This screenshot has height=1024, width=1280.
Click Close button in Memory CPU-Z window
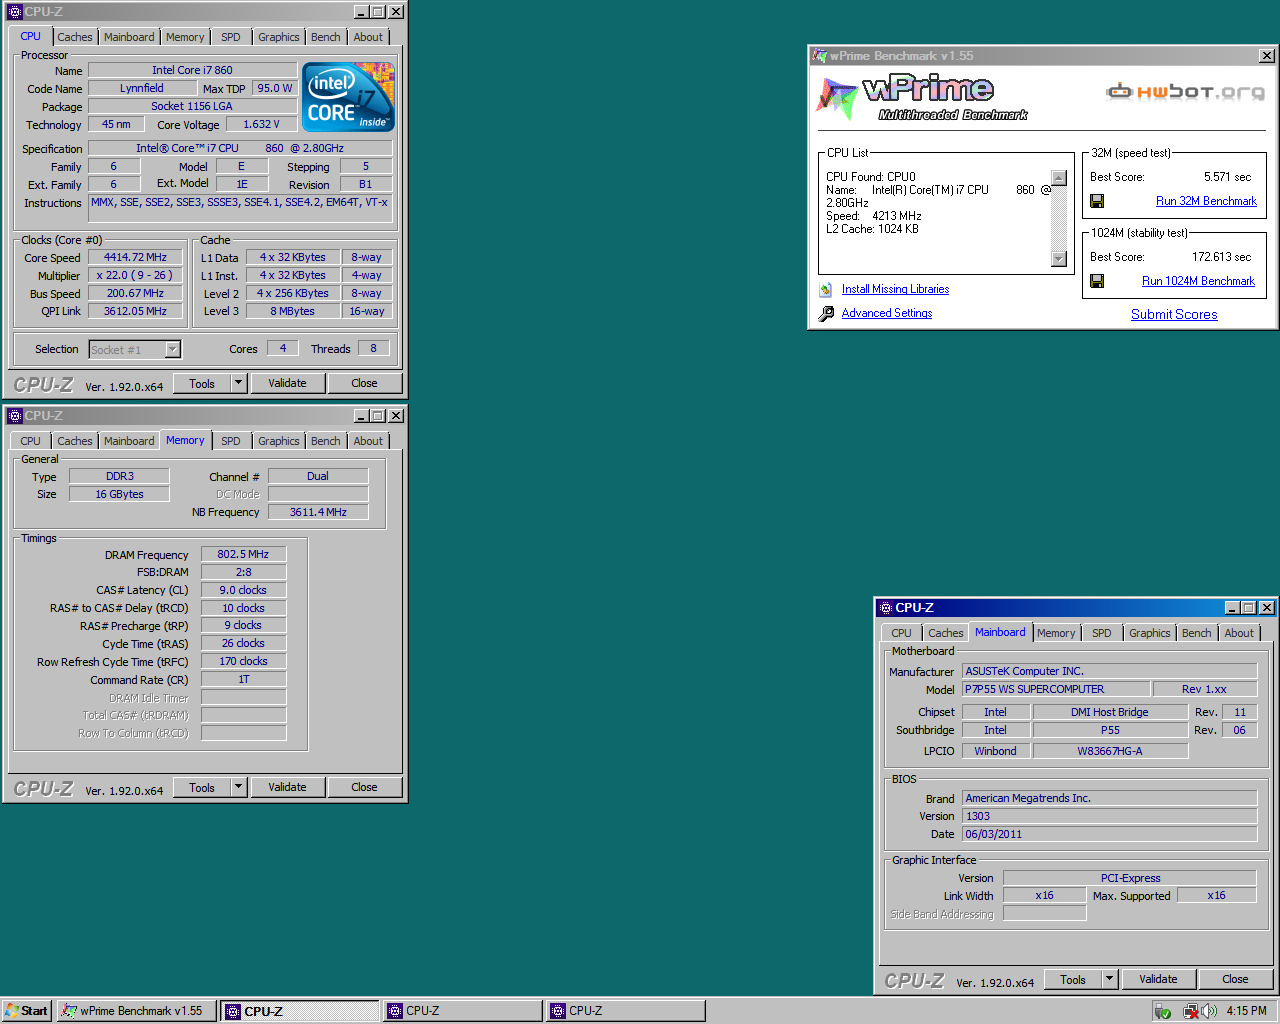pyautogui.click(x=364, y=787)
